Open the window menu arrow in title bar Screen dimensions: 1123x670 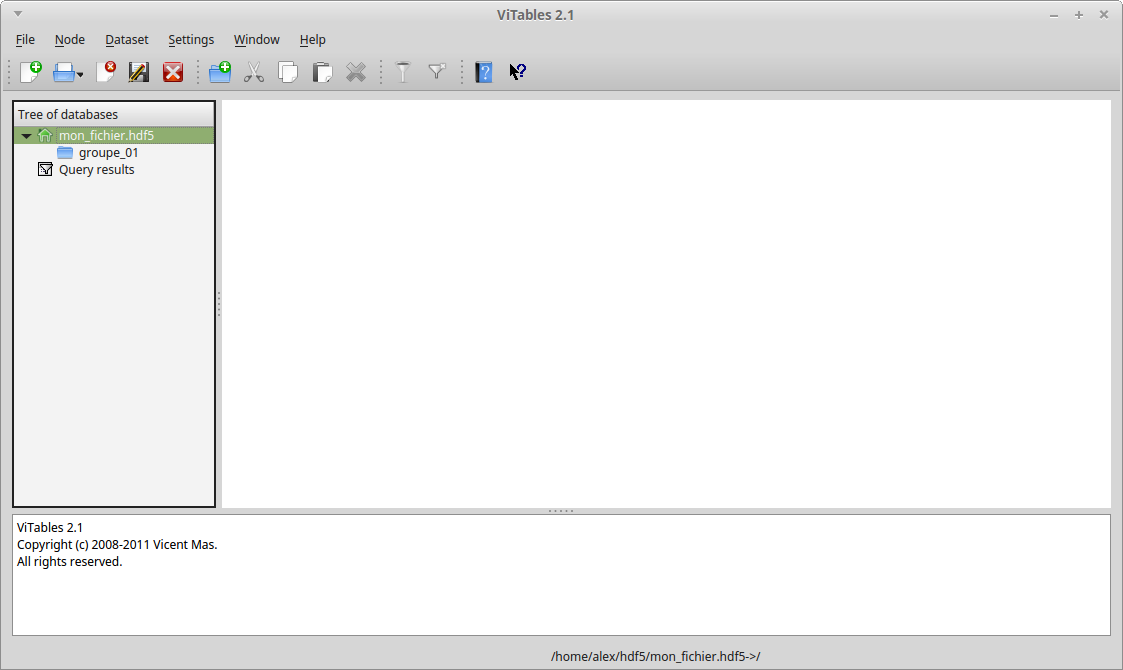(18, 14)
